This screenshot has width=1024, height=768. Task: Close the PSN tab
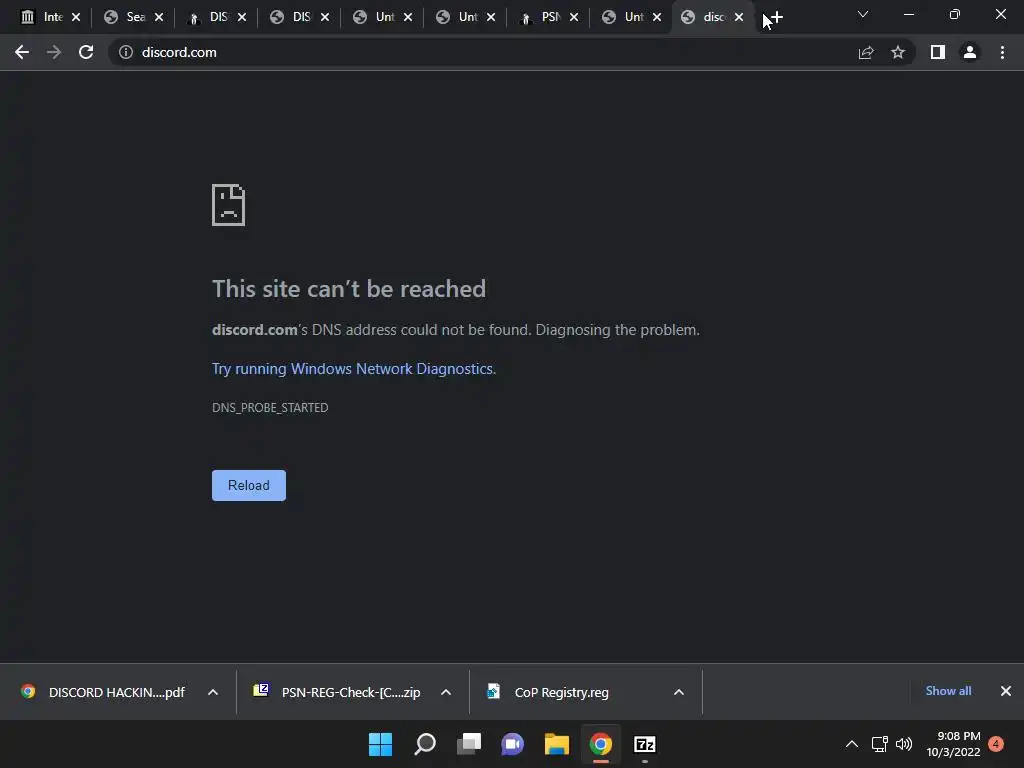(x=574, y=18)
